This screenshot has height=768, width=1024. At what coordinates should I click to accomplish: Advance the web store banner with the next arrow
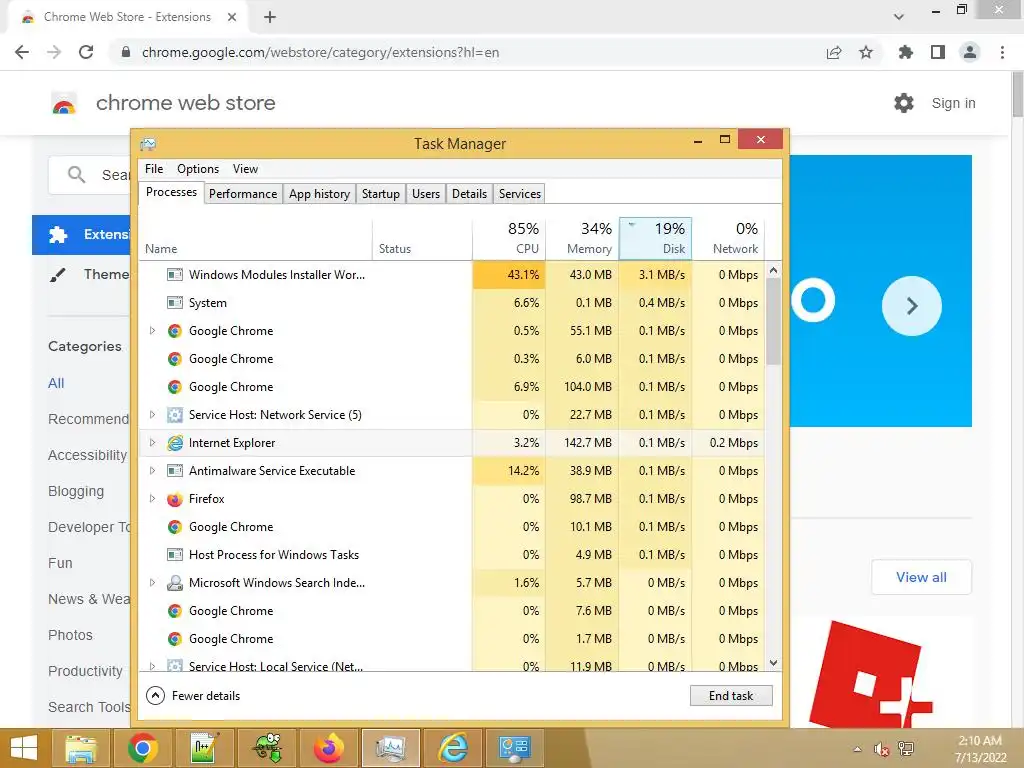pos(912,306)
